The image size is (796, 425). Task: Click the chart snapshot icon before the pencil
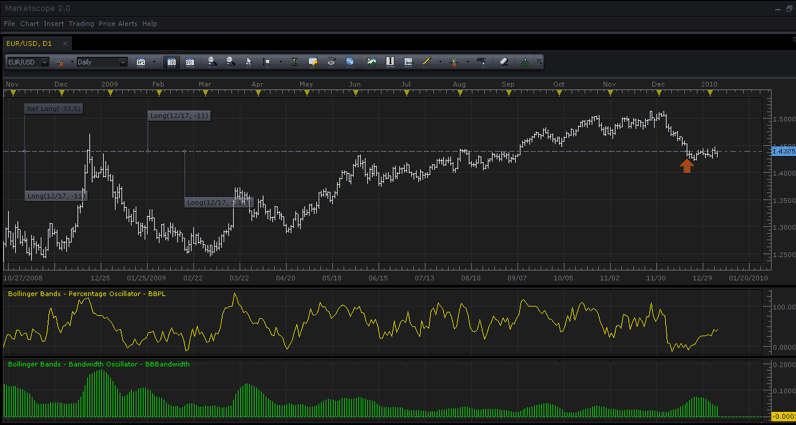click(x=408, y=62)
